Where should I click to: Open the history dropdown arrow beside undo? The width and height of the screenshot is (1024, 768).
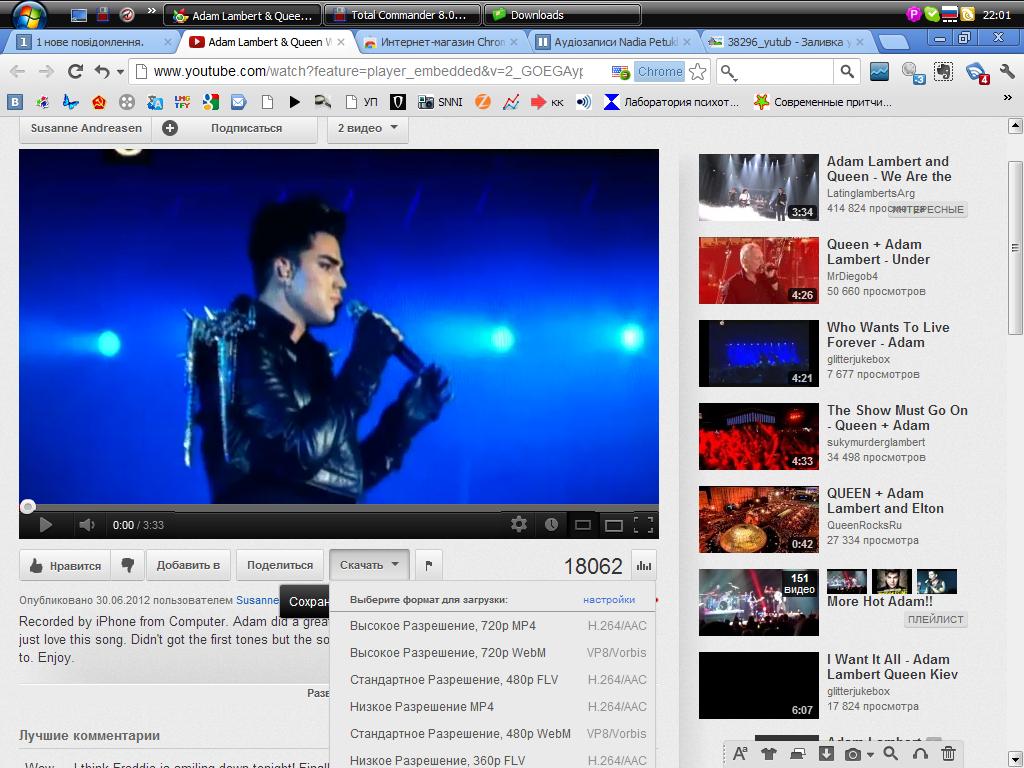120,72
